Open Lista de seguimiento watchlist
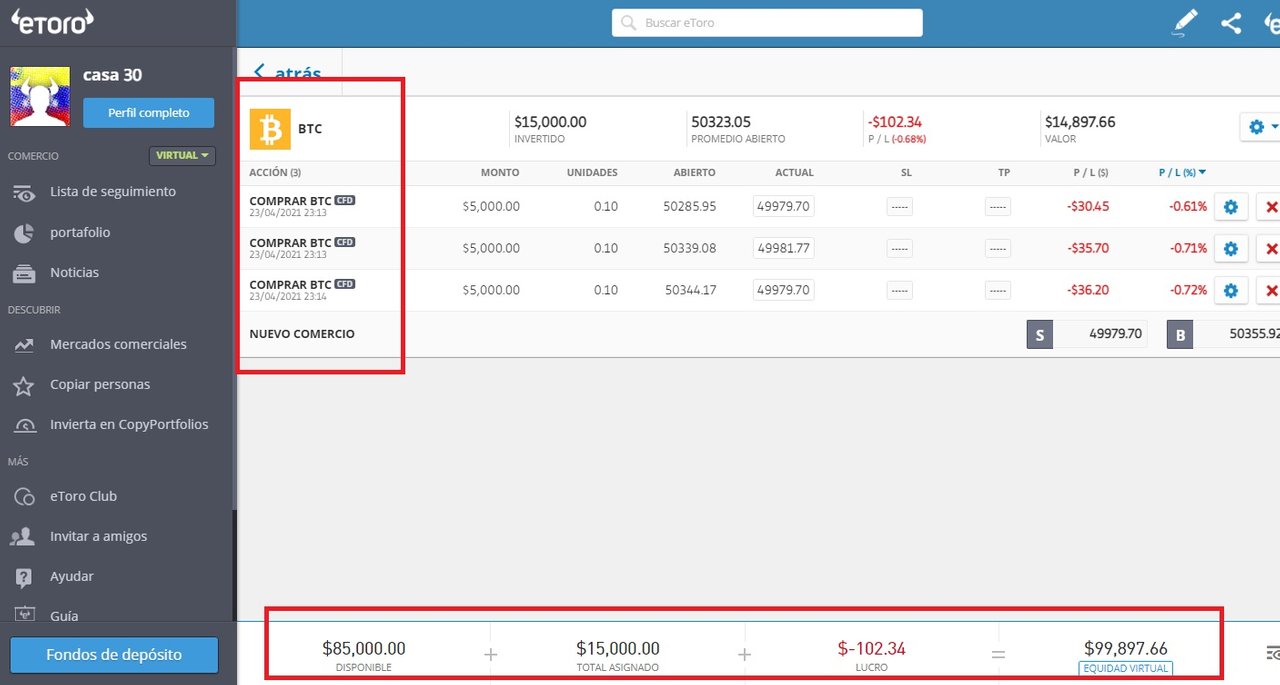The image size is (1280, 685). (113, 191)
